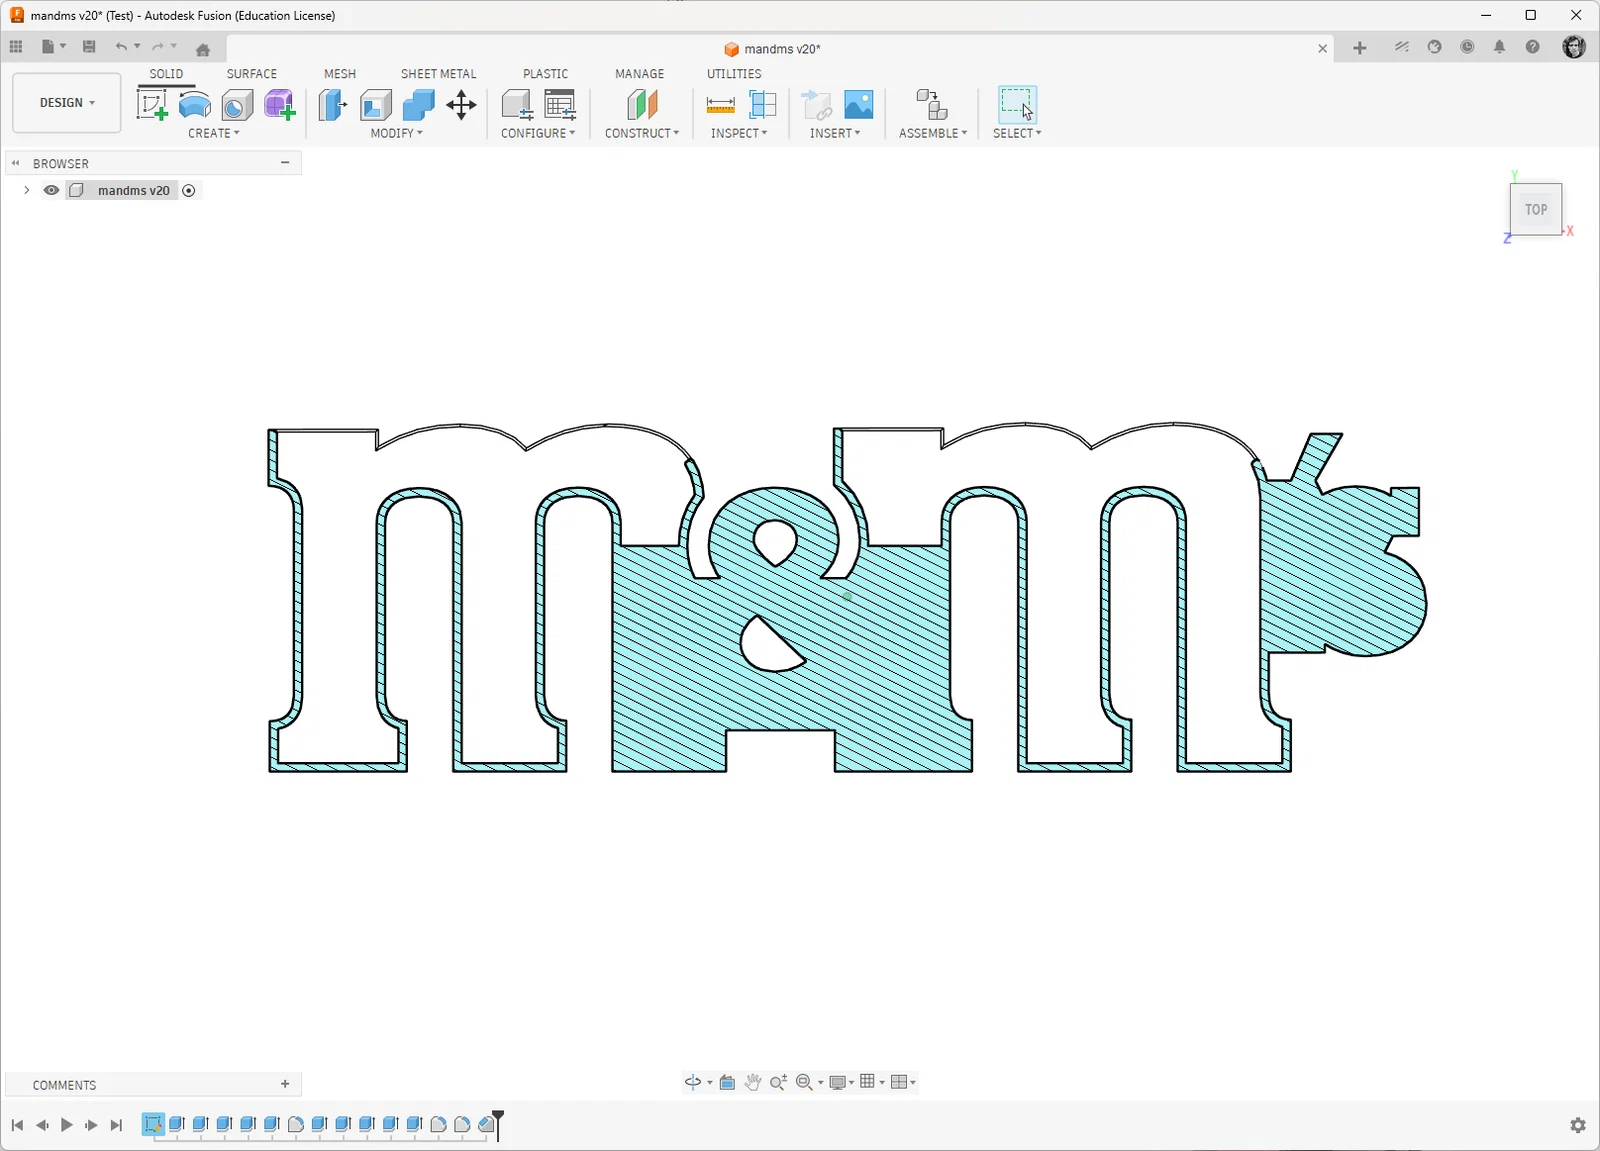The width and height of the screenshot is (1600, 1151).
Task: Open the INSERT dropdown menu
Action: pos(835,133)
